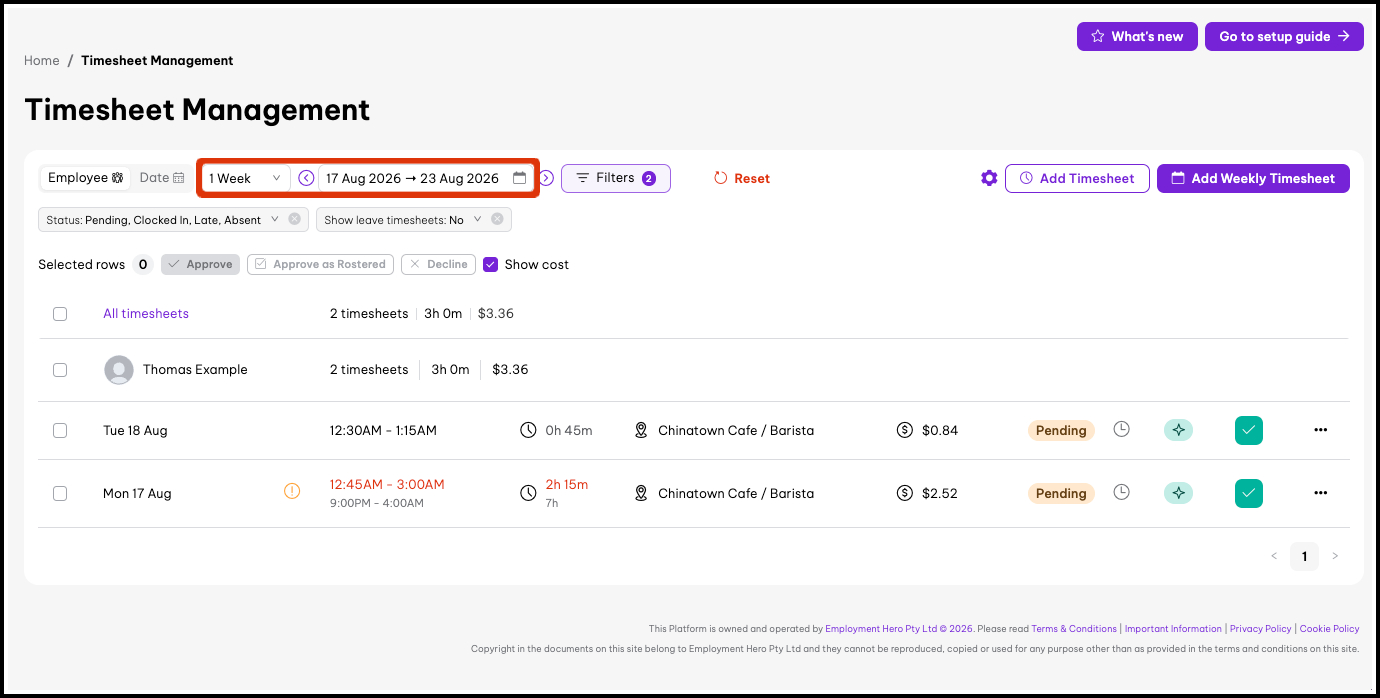Open What's new
1380x698 pixels.
pyautogui.click(x=1137, y=36)
